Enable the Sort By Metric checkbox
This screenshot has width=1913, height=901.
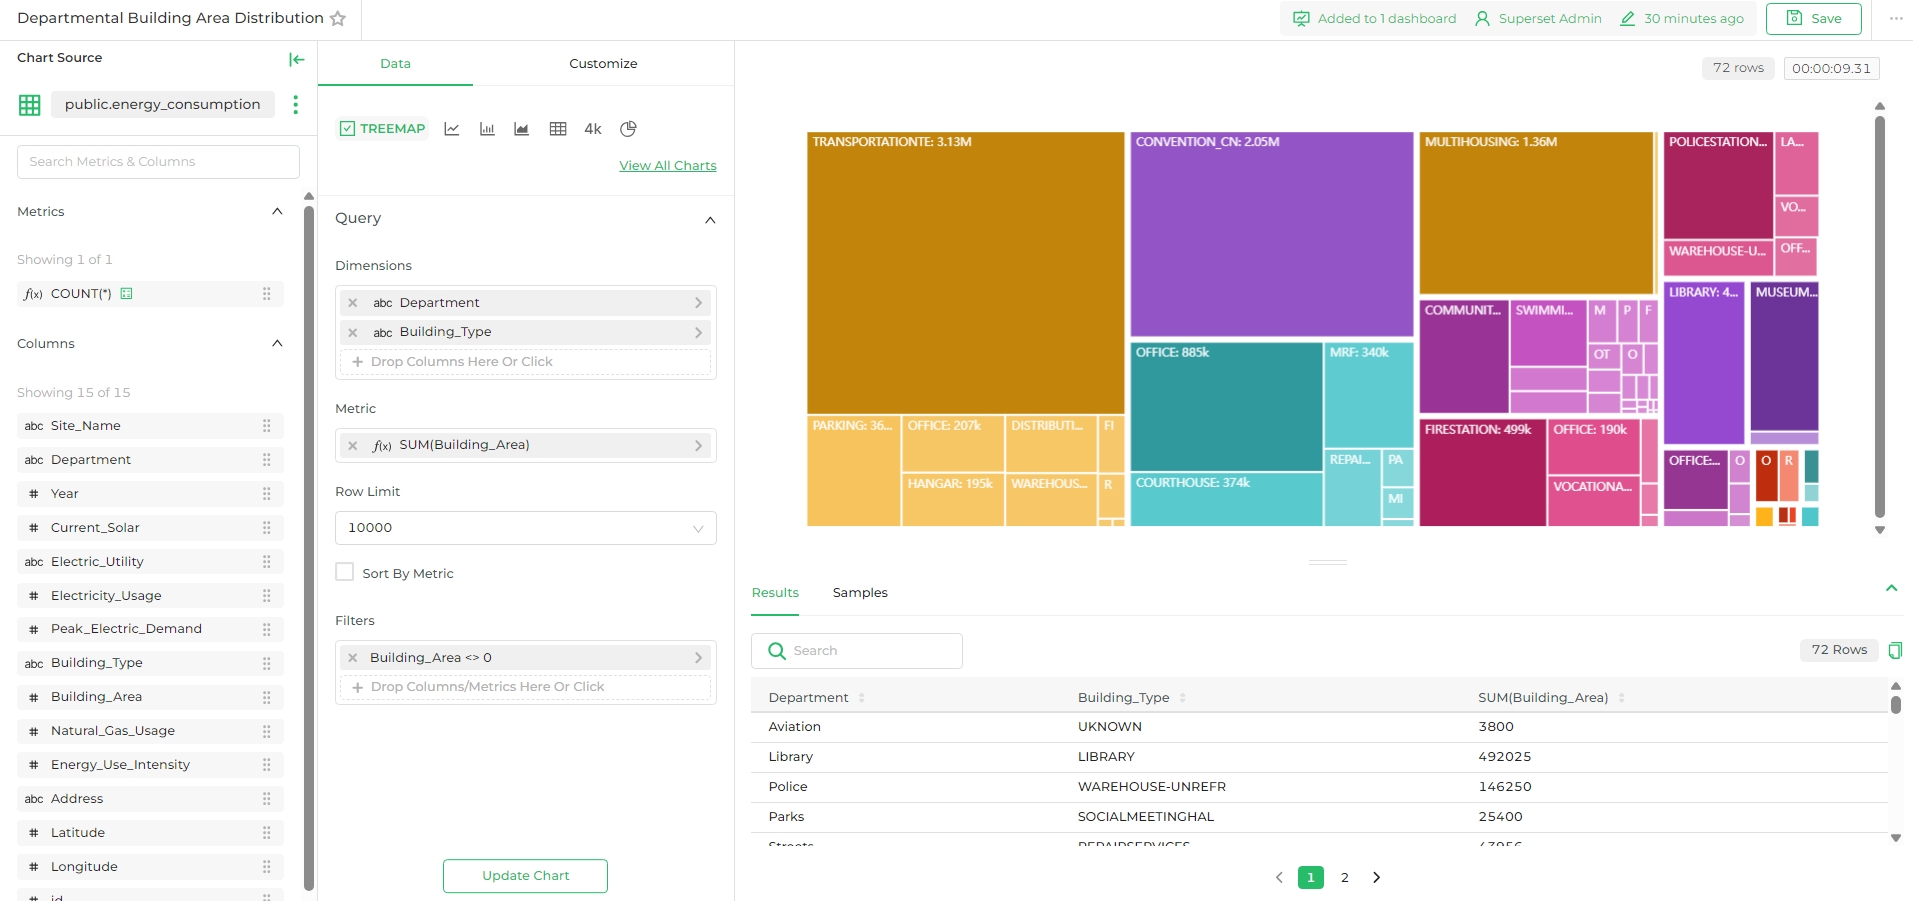345,572
